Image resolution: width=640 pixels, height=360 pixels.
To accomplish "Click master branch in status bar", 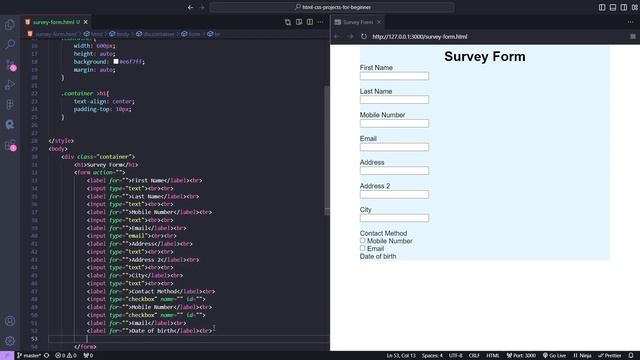I will point(29,356).
